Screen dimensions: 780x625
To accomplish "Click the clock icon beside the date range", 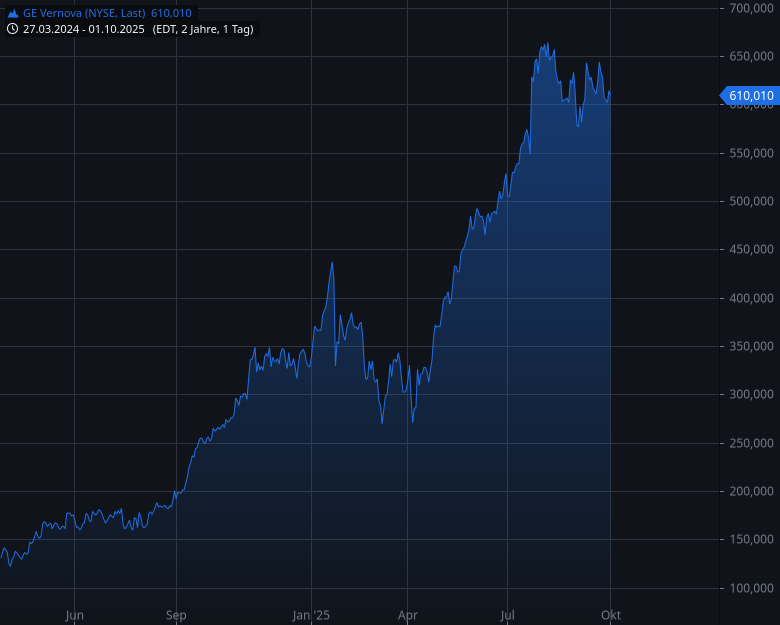I will click(13, 29).
